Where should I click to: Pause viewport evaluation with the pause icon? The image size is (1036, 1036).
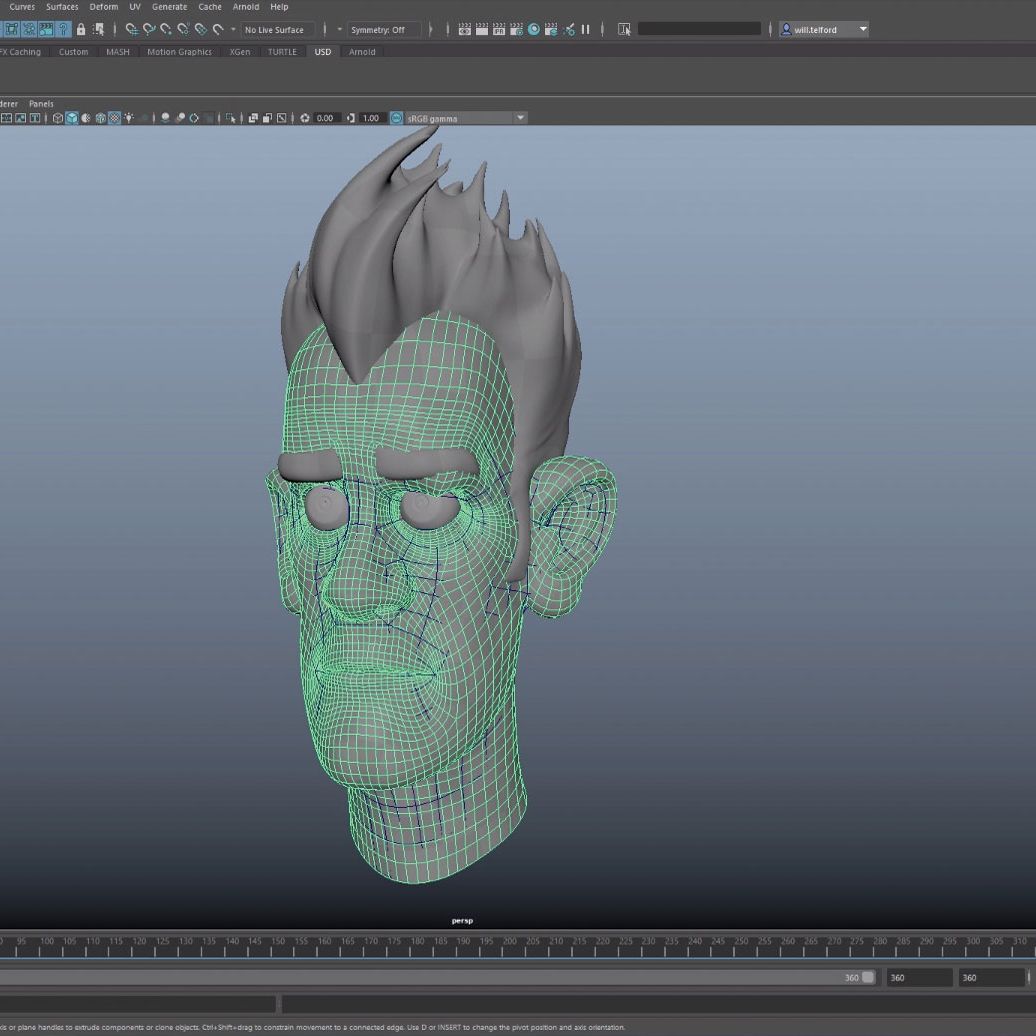pyautogui.click(x=586, y=29)
